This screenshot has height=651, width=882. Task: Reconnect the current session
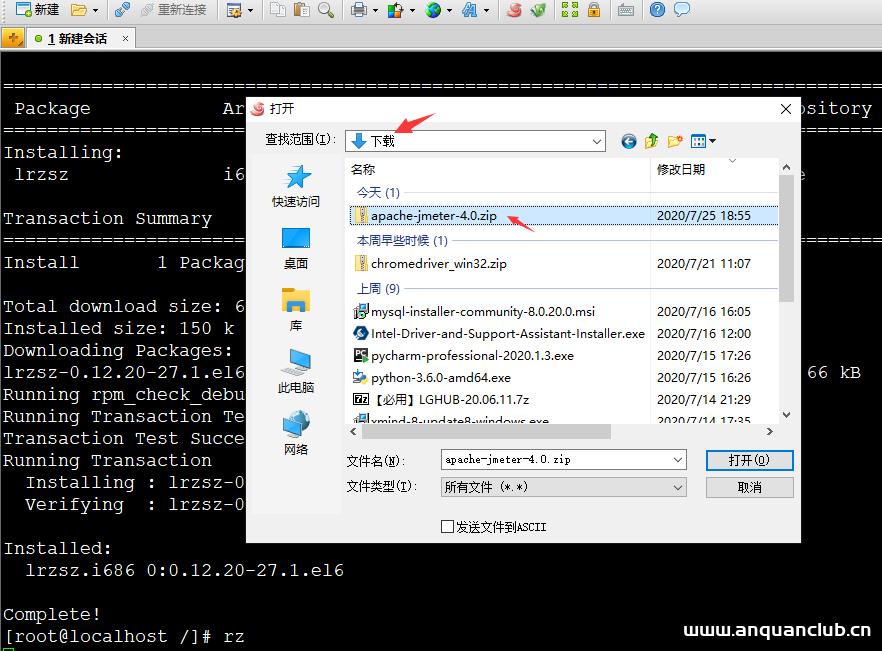[174, 12]
